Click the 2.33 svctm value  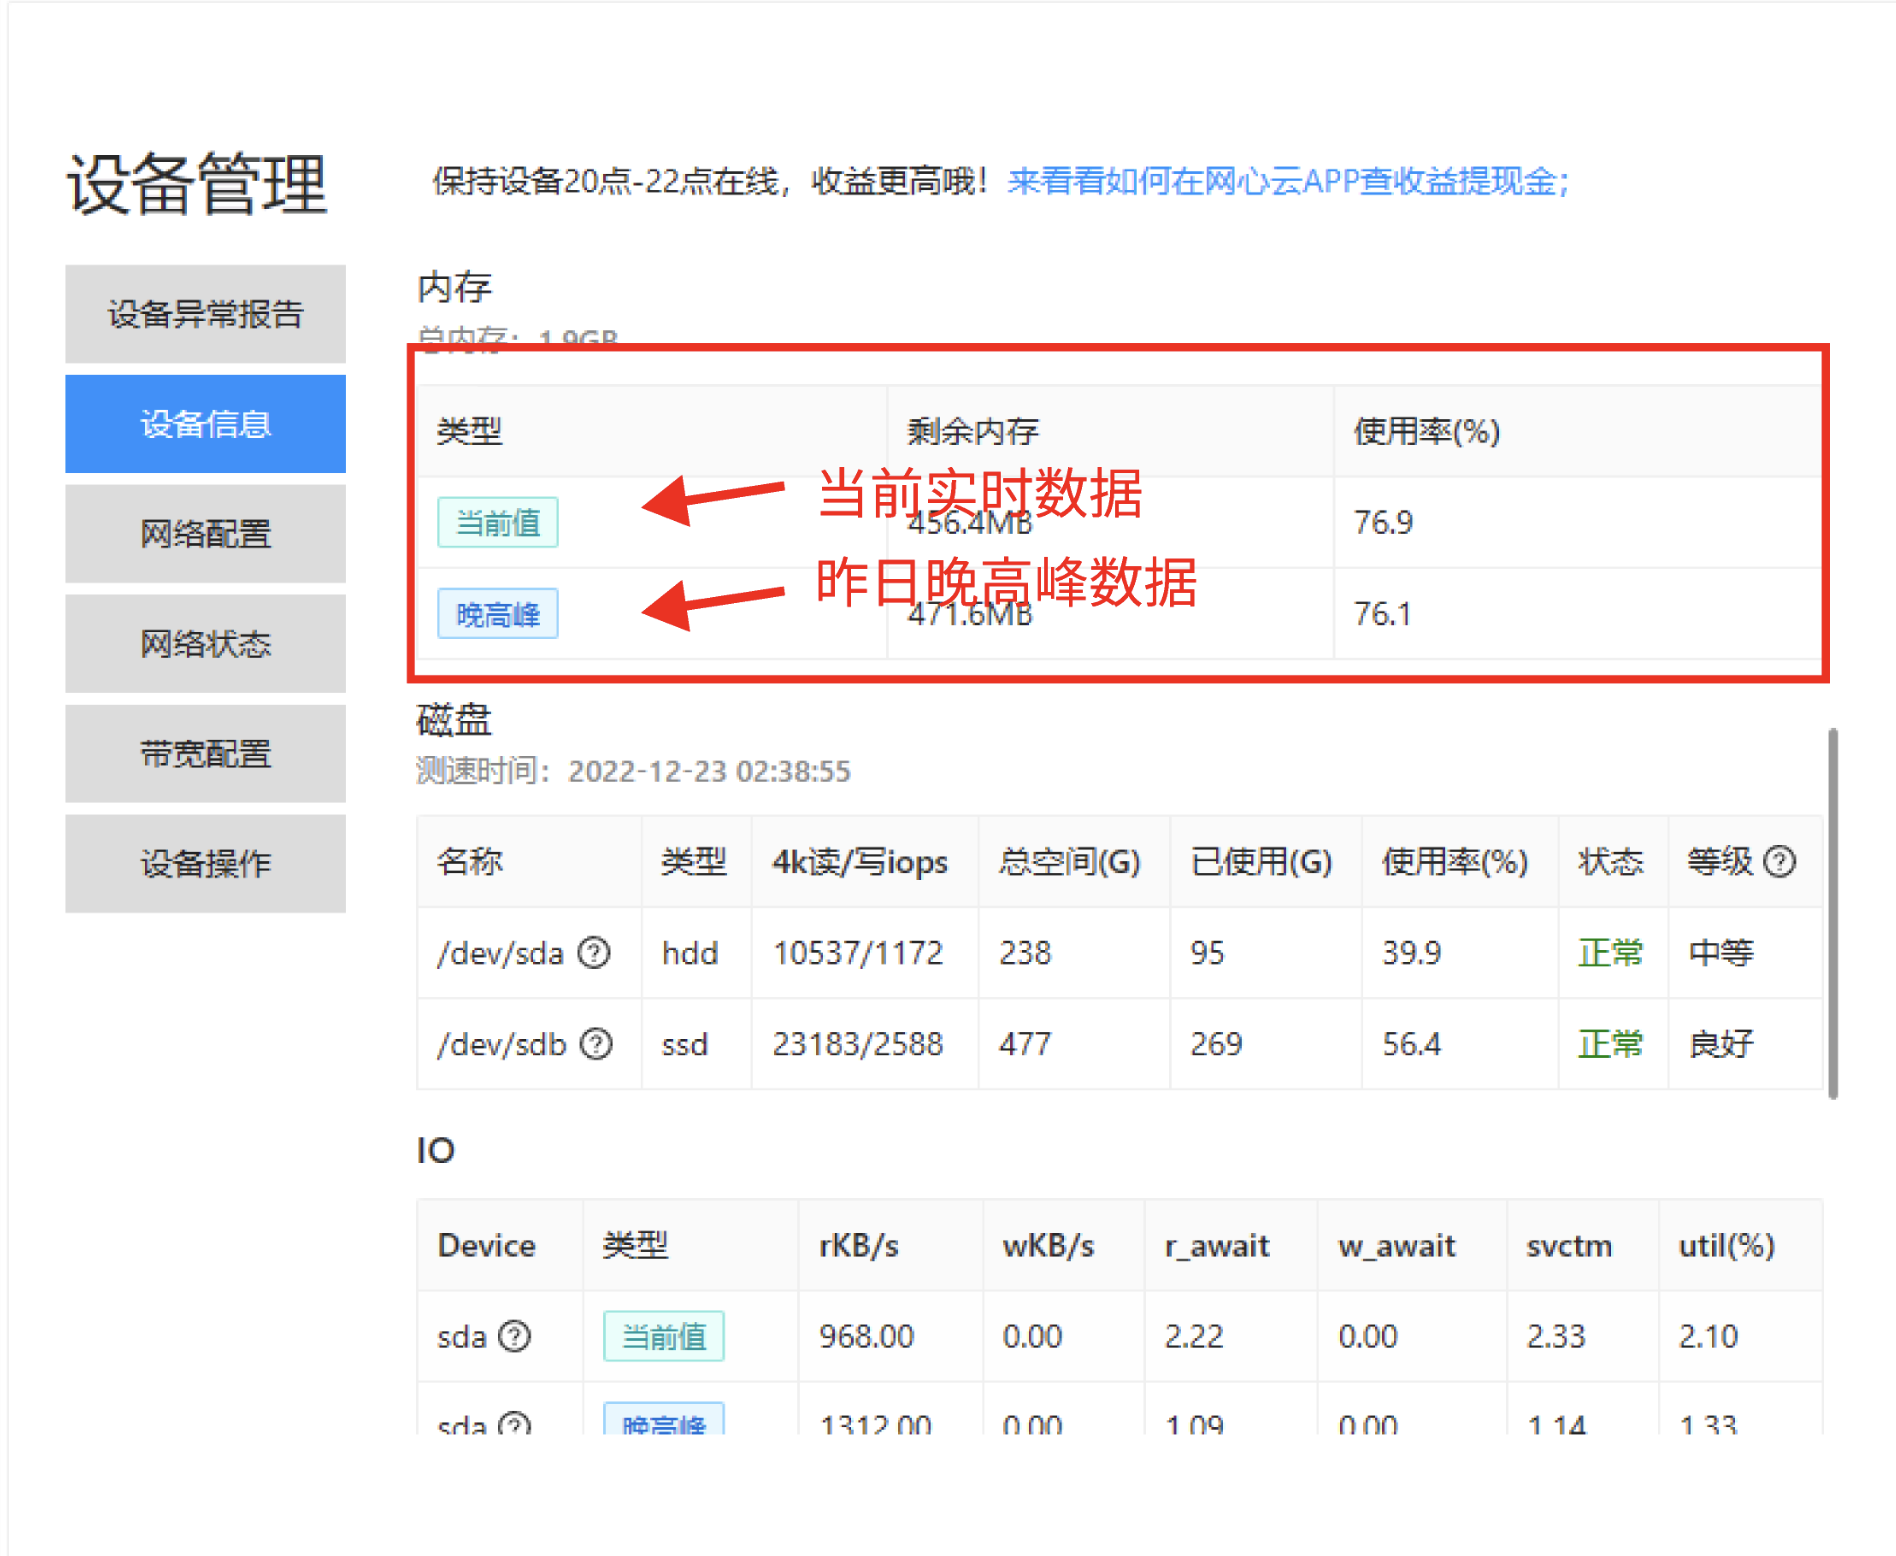click(x=1556, y=1336)
